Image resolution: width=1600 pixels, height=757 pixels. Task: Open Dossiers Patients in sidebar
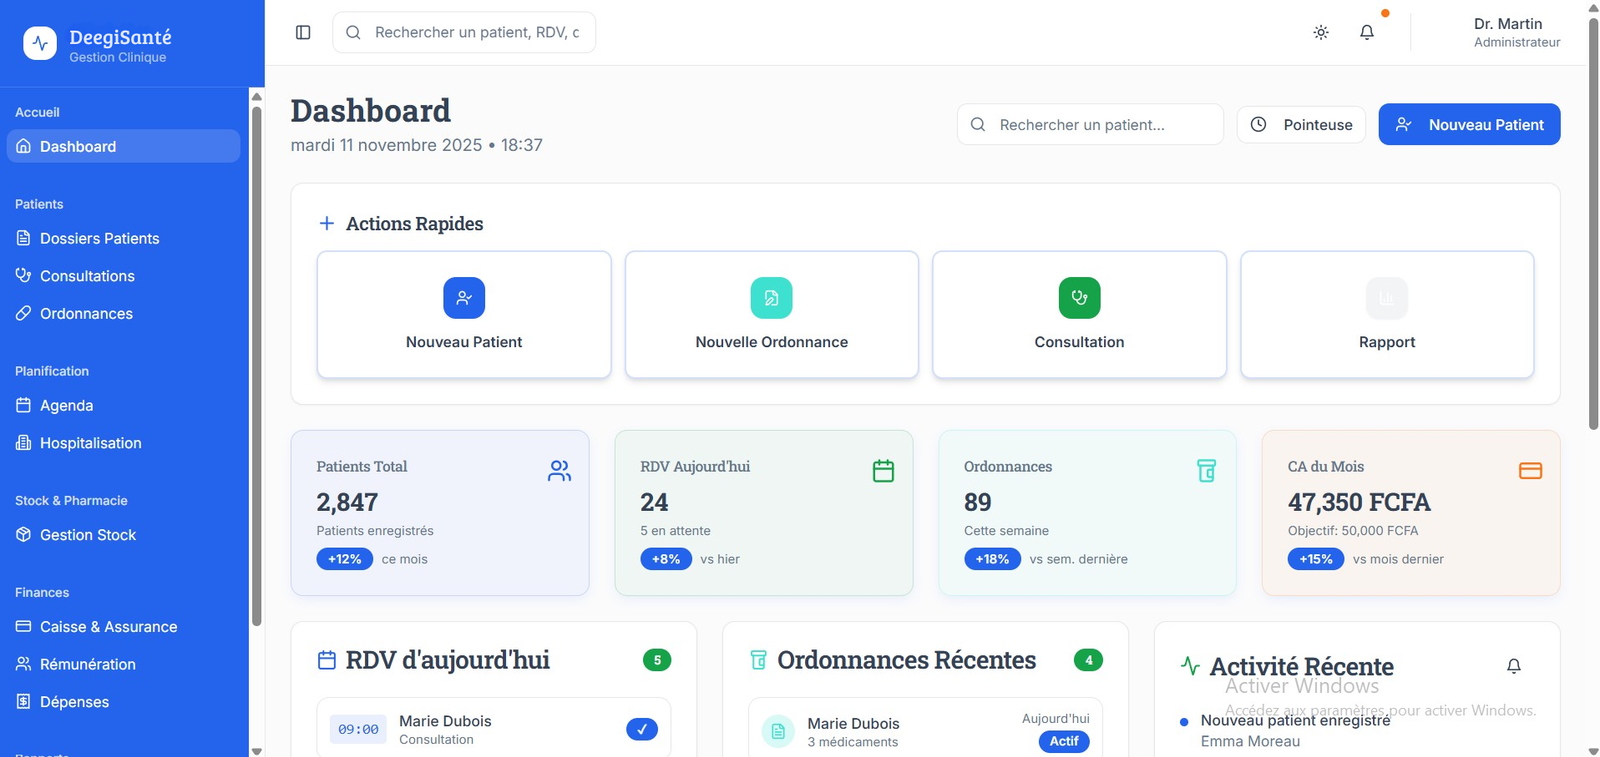click(x=99, y=238)
